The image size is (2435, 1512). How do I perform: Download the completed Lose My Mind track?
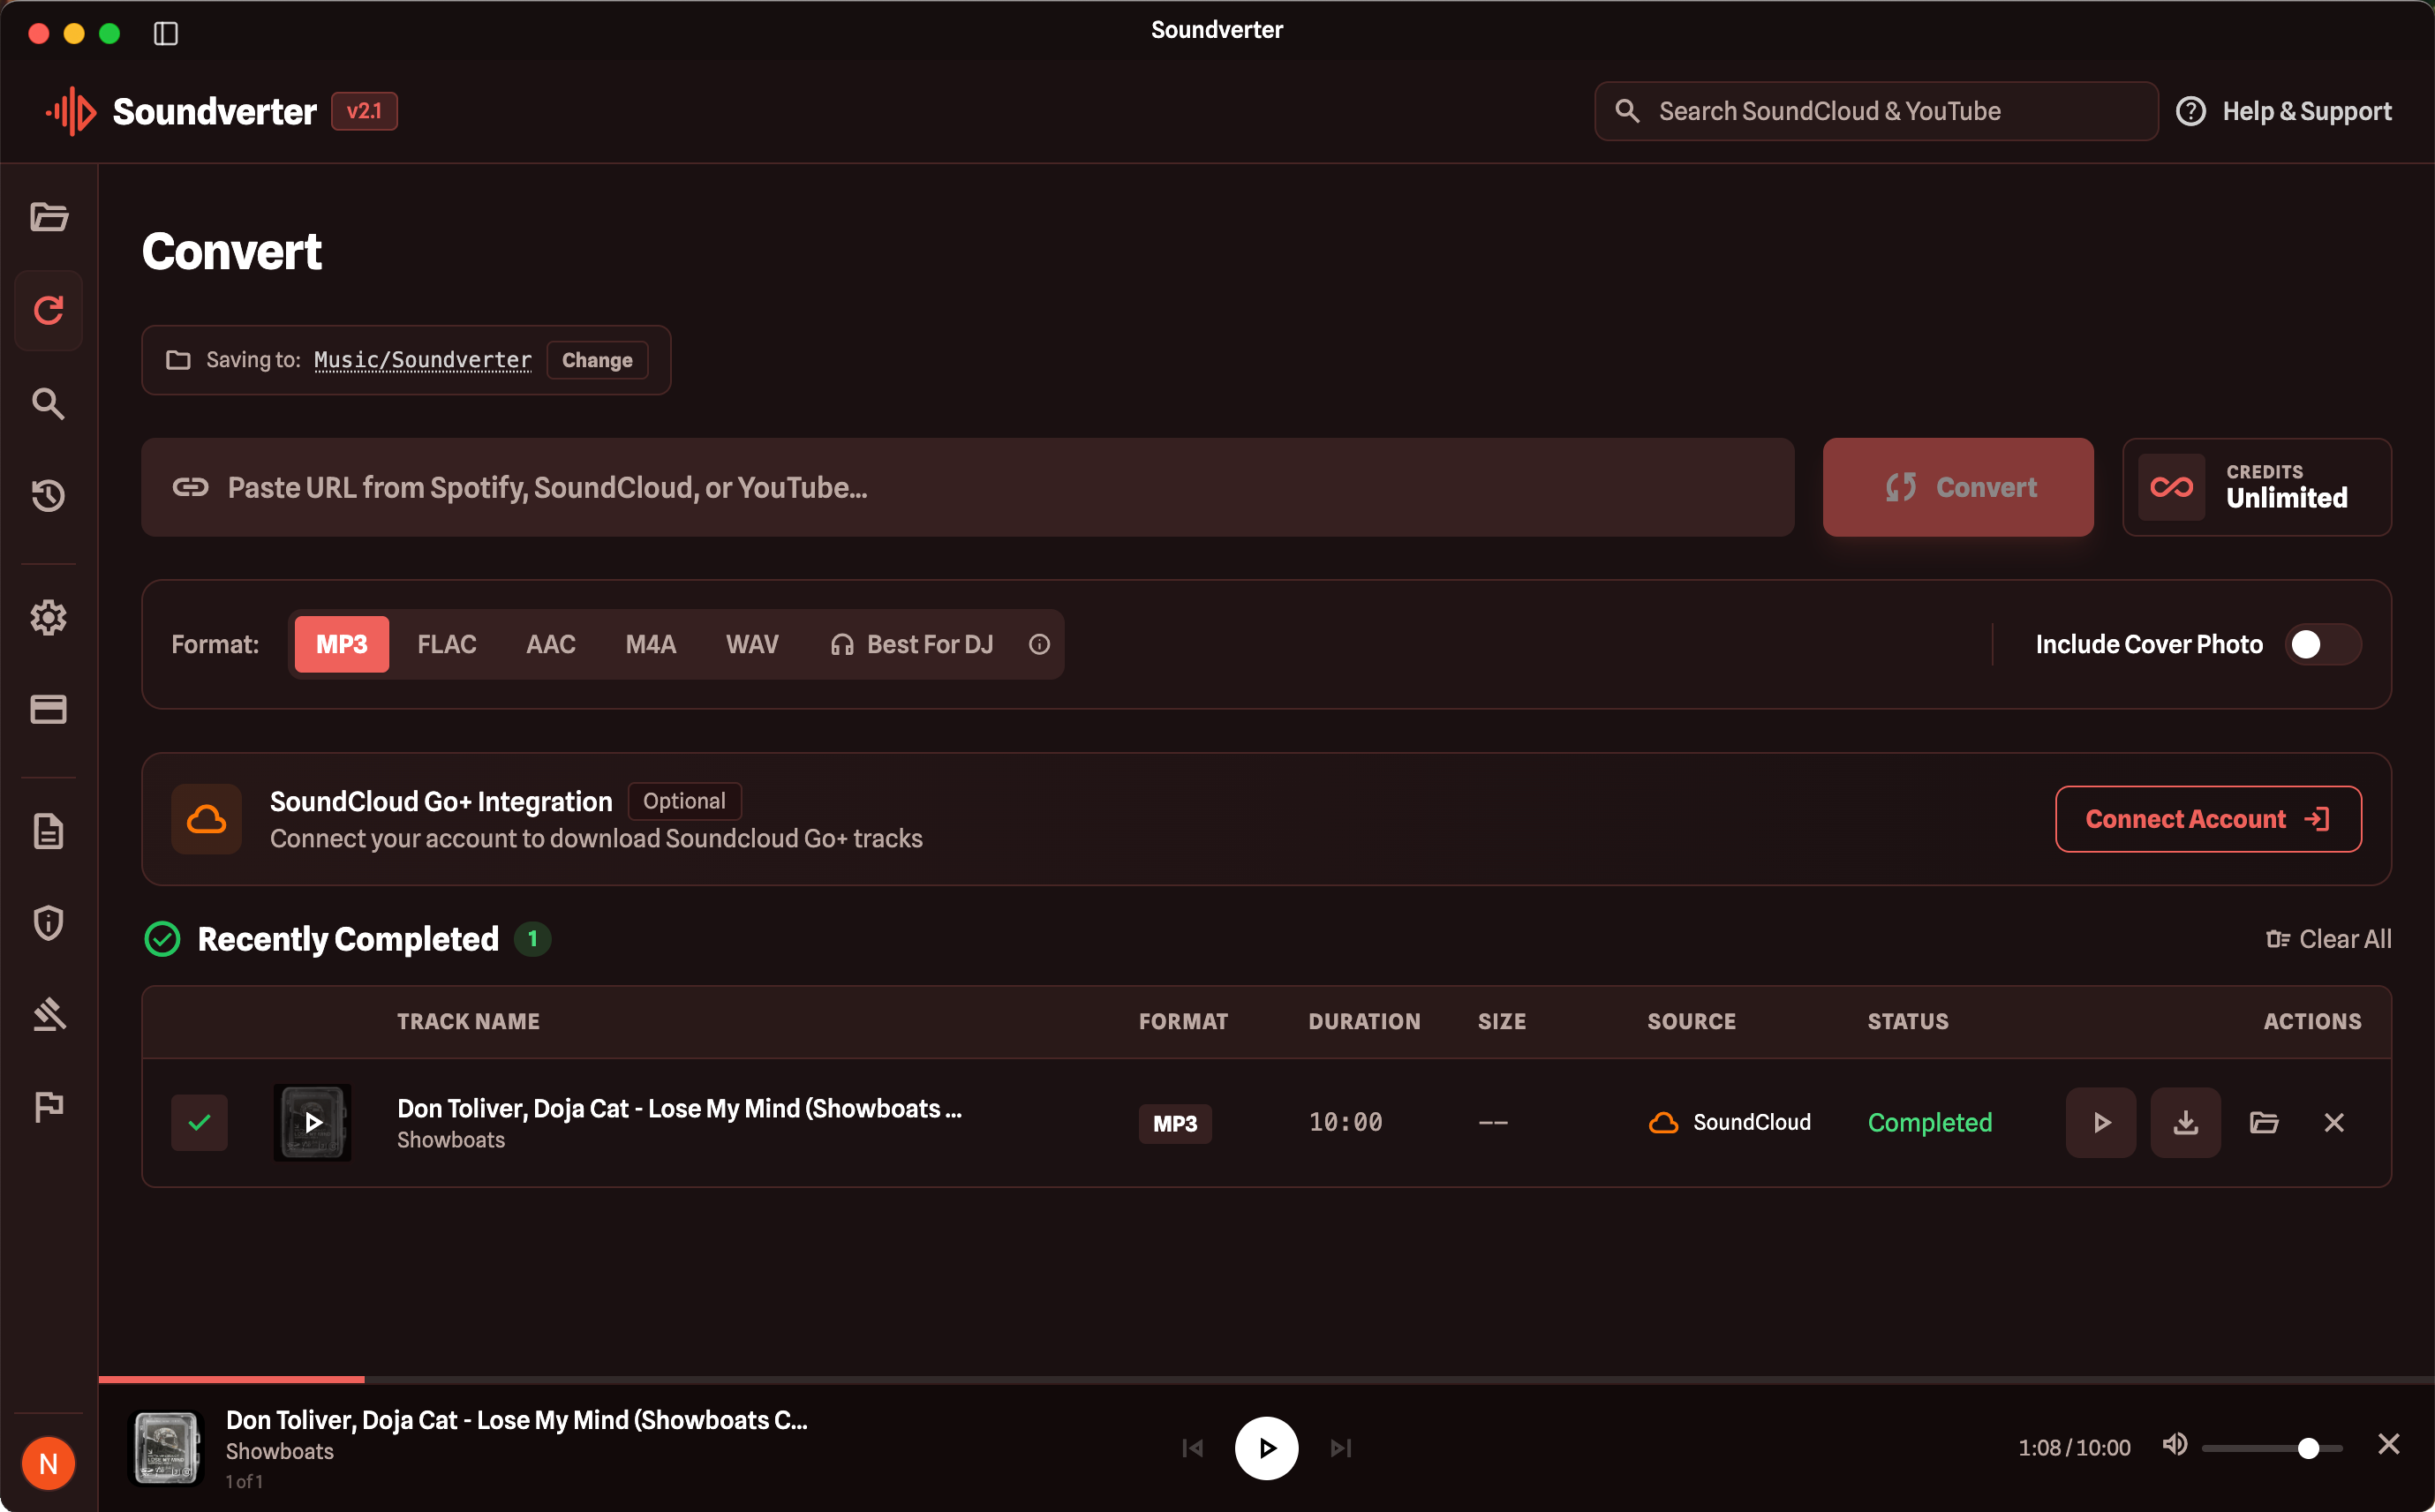(x=2185, y=1122)
